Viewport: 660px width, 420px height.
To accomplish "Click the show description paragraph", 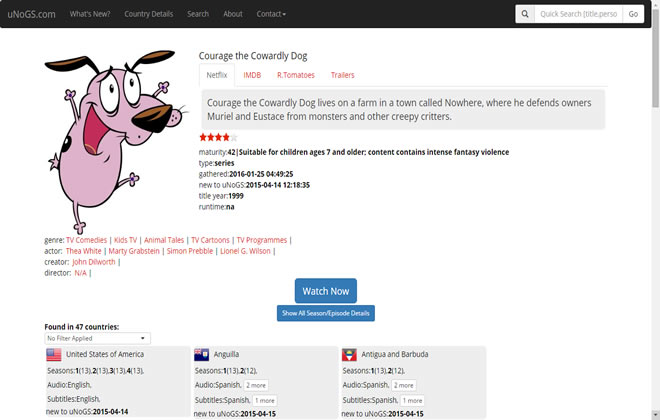I will 403,109.
